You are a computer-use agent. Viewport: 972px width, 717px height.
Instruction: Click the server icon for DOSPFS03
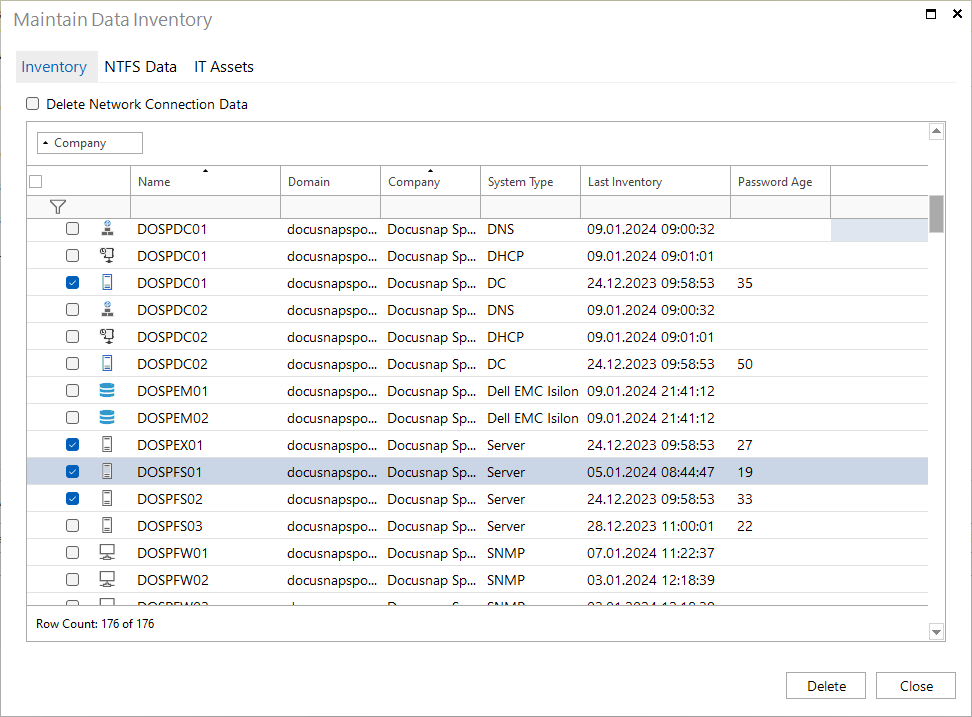[x=107, y=526]
